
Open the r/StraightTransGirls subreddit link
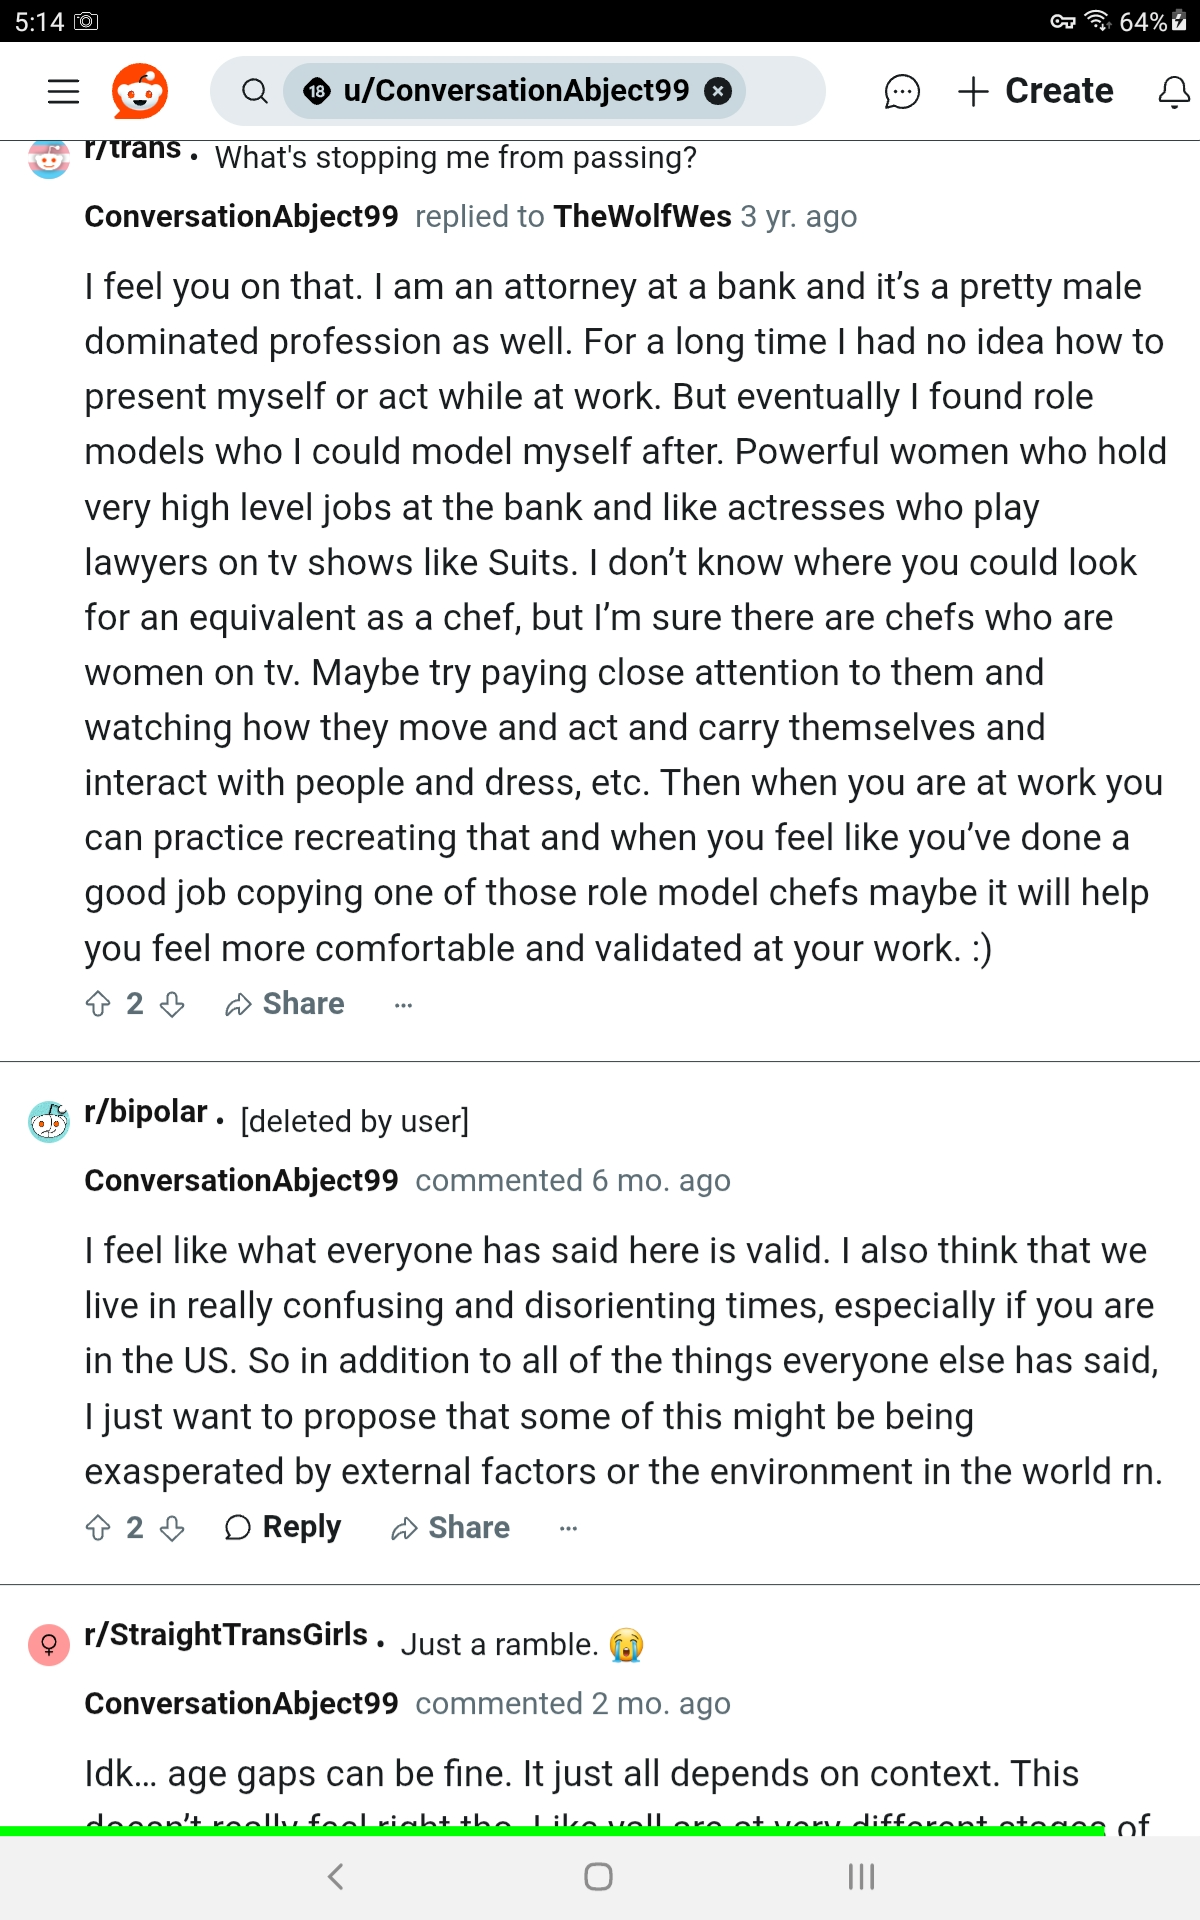coord(226,1635)
